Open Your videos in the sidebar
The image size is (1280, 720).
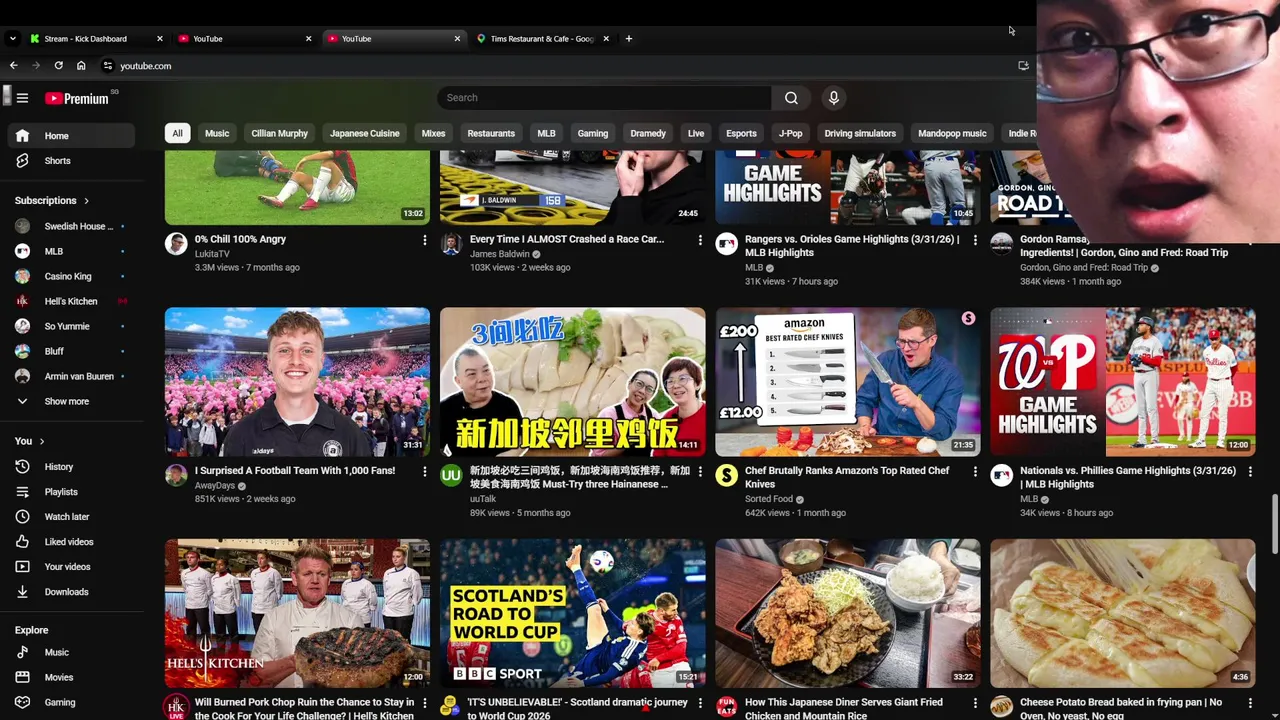[71, 567]
